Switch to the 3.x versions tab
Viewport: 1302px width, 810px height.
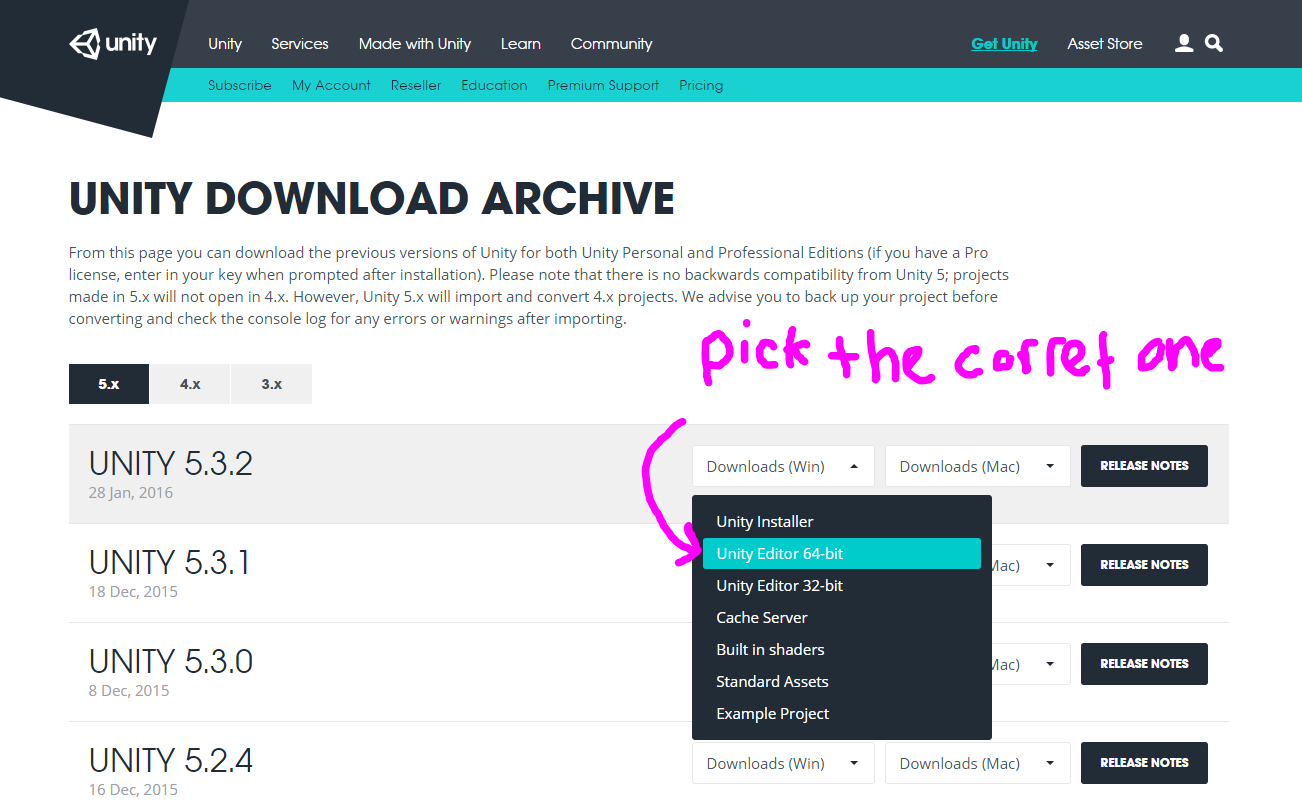[x=270, y=383]
